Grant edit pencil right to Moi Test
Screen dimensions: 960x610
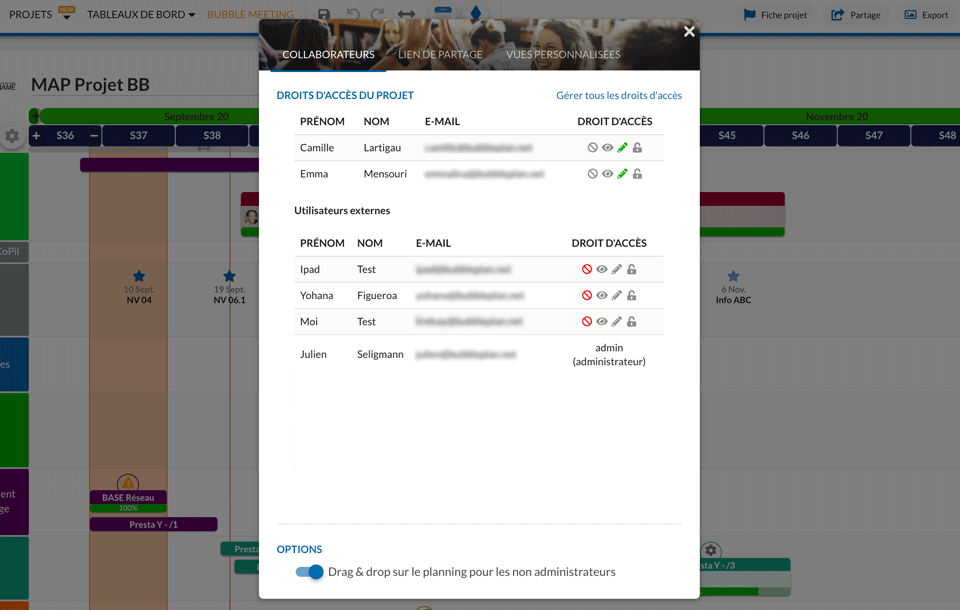click(617, 322)
